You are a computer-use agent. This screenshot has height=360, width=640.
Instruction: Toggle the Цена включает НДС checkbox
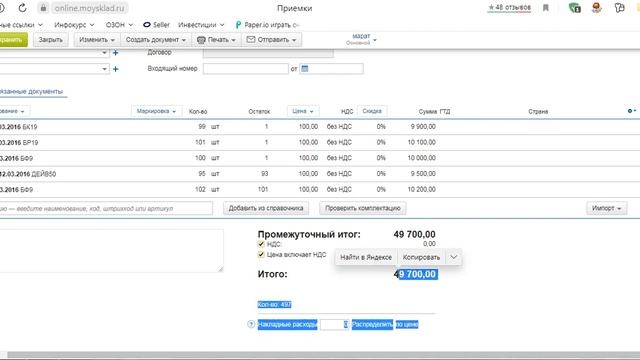coord(261,254)
